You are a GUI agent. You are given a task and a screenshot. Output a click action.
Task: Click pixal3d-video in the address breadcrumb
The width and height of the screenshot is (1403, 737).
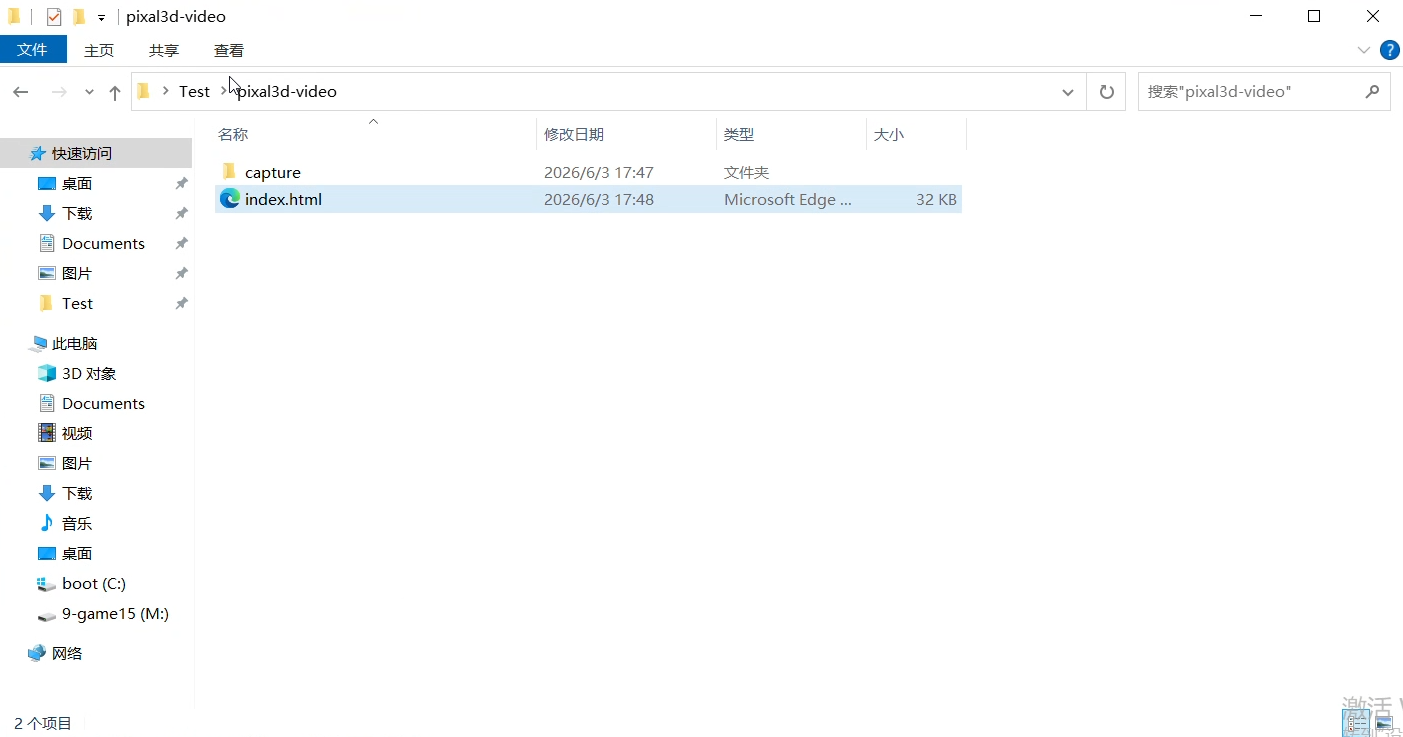[287, 91]
